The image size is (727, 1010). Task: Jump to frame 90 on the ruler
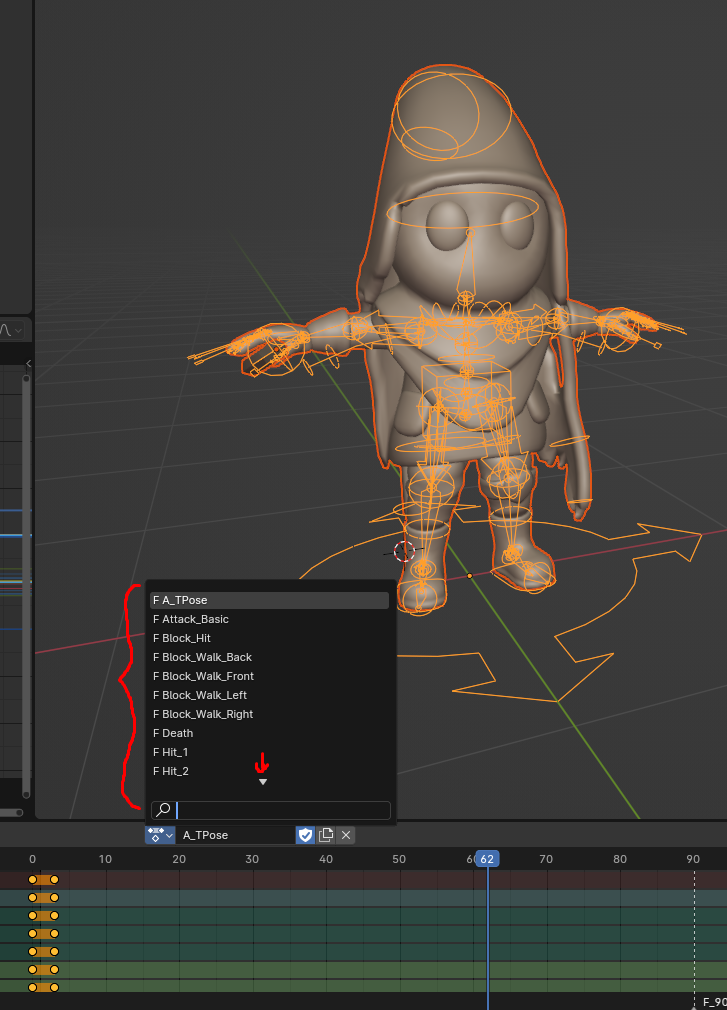(x=693, y=859)
